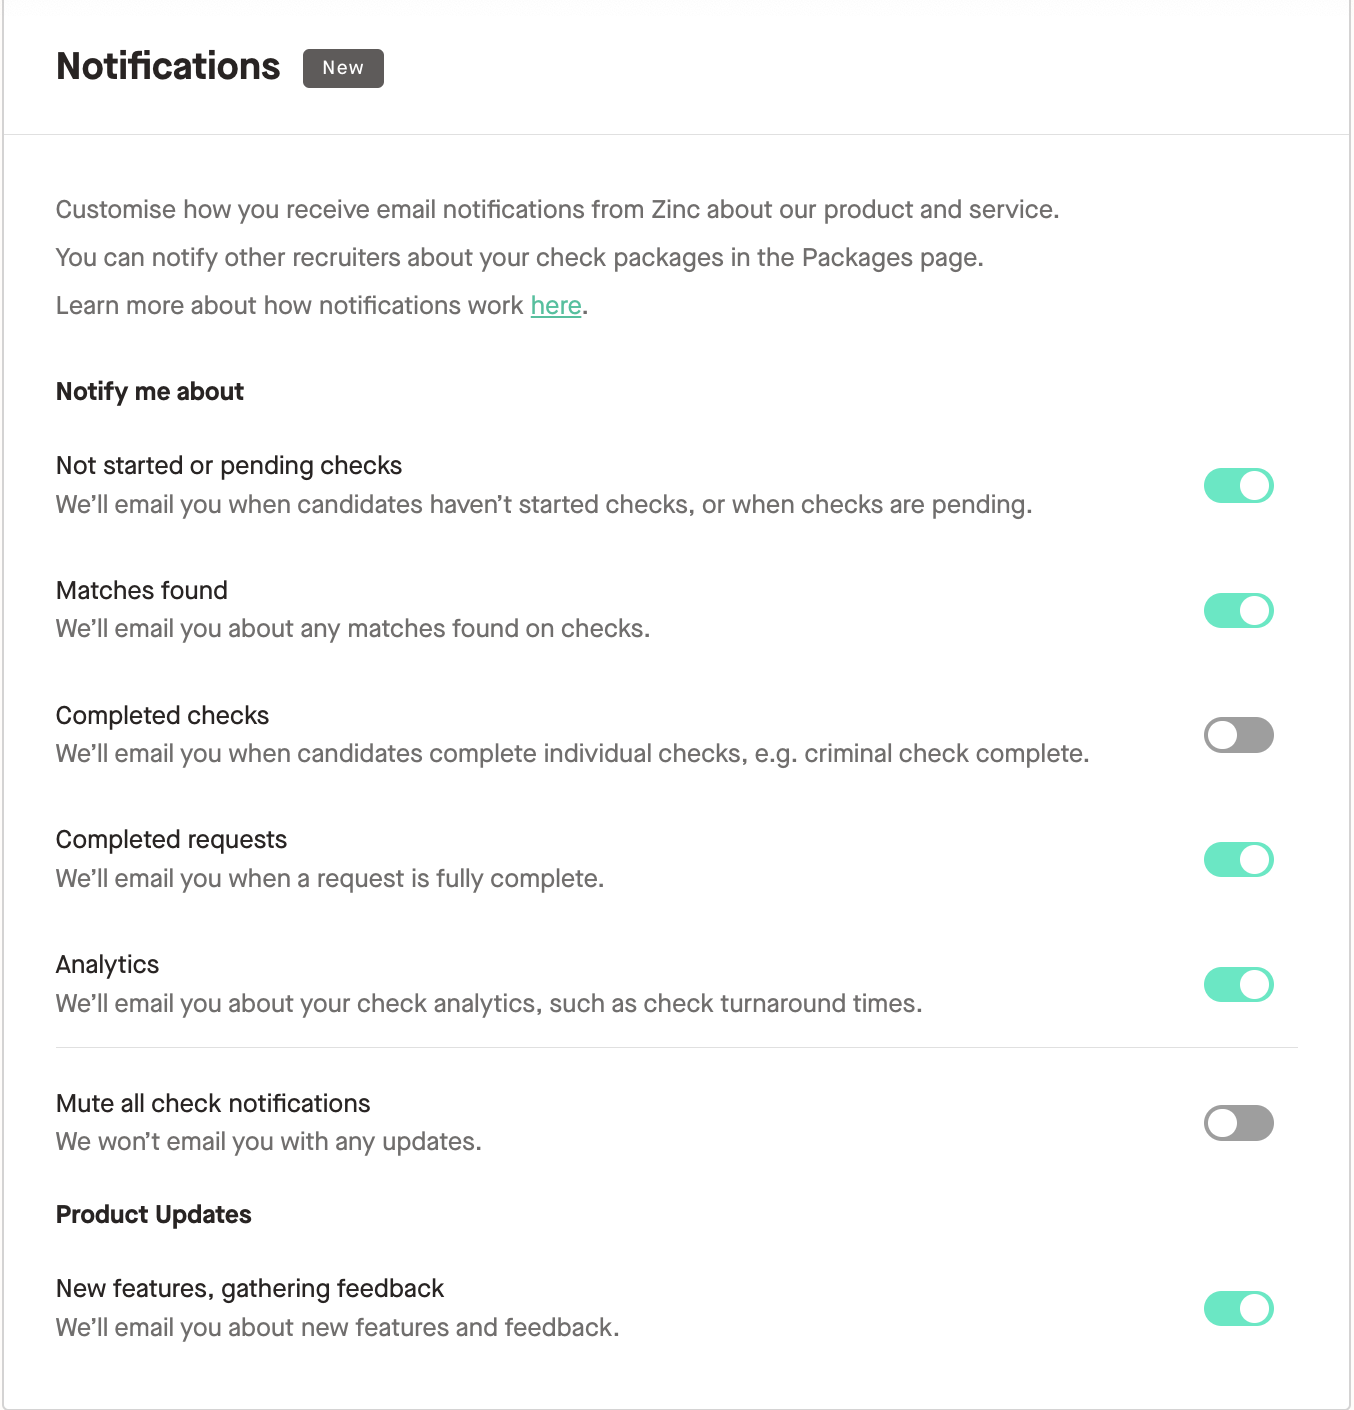The height and width of the screenshot is (1410, 1354).
Task: Click the 'Completed checks' label text
Action: 163,716
